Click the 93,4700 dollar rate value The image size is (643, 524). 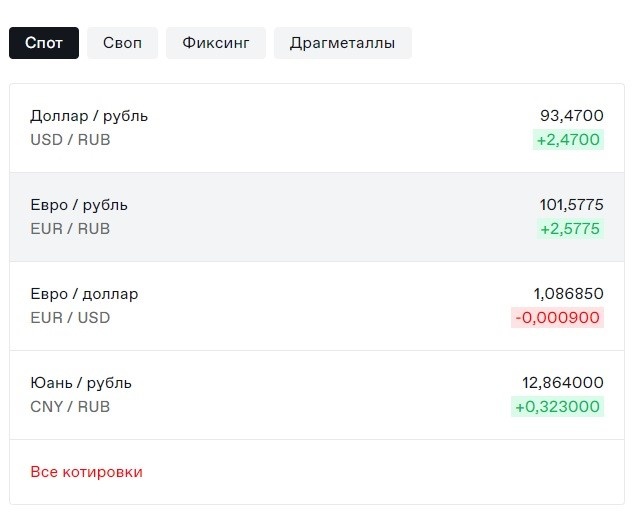click(x=572, y=116)
